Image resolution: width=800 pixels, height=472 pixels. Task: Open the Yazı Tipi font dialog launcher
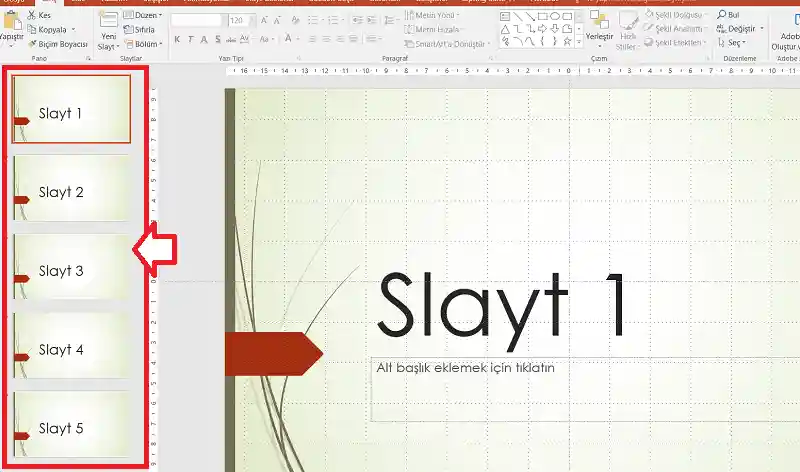[298, 59]
